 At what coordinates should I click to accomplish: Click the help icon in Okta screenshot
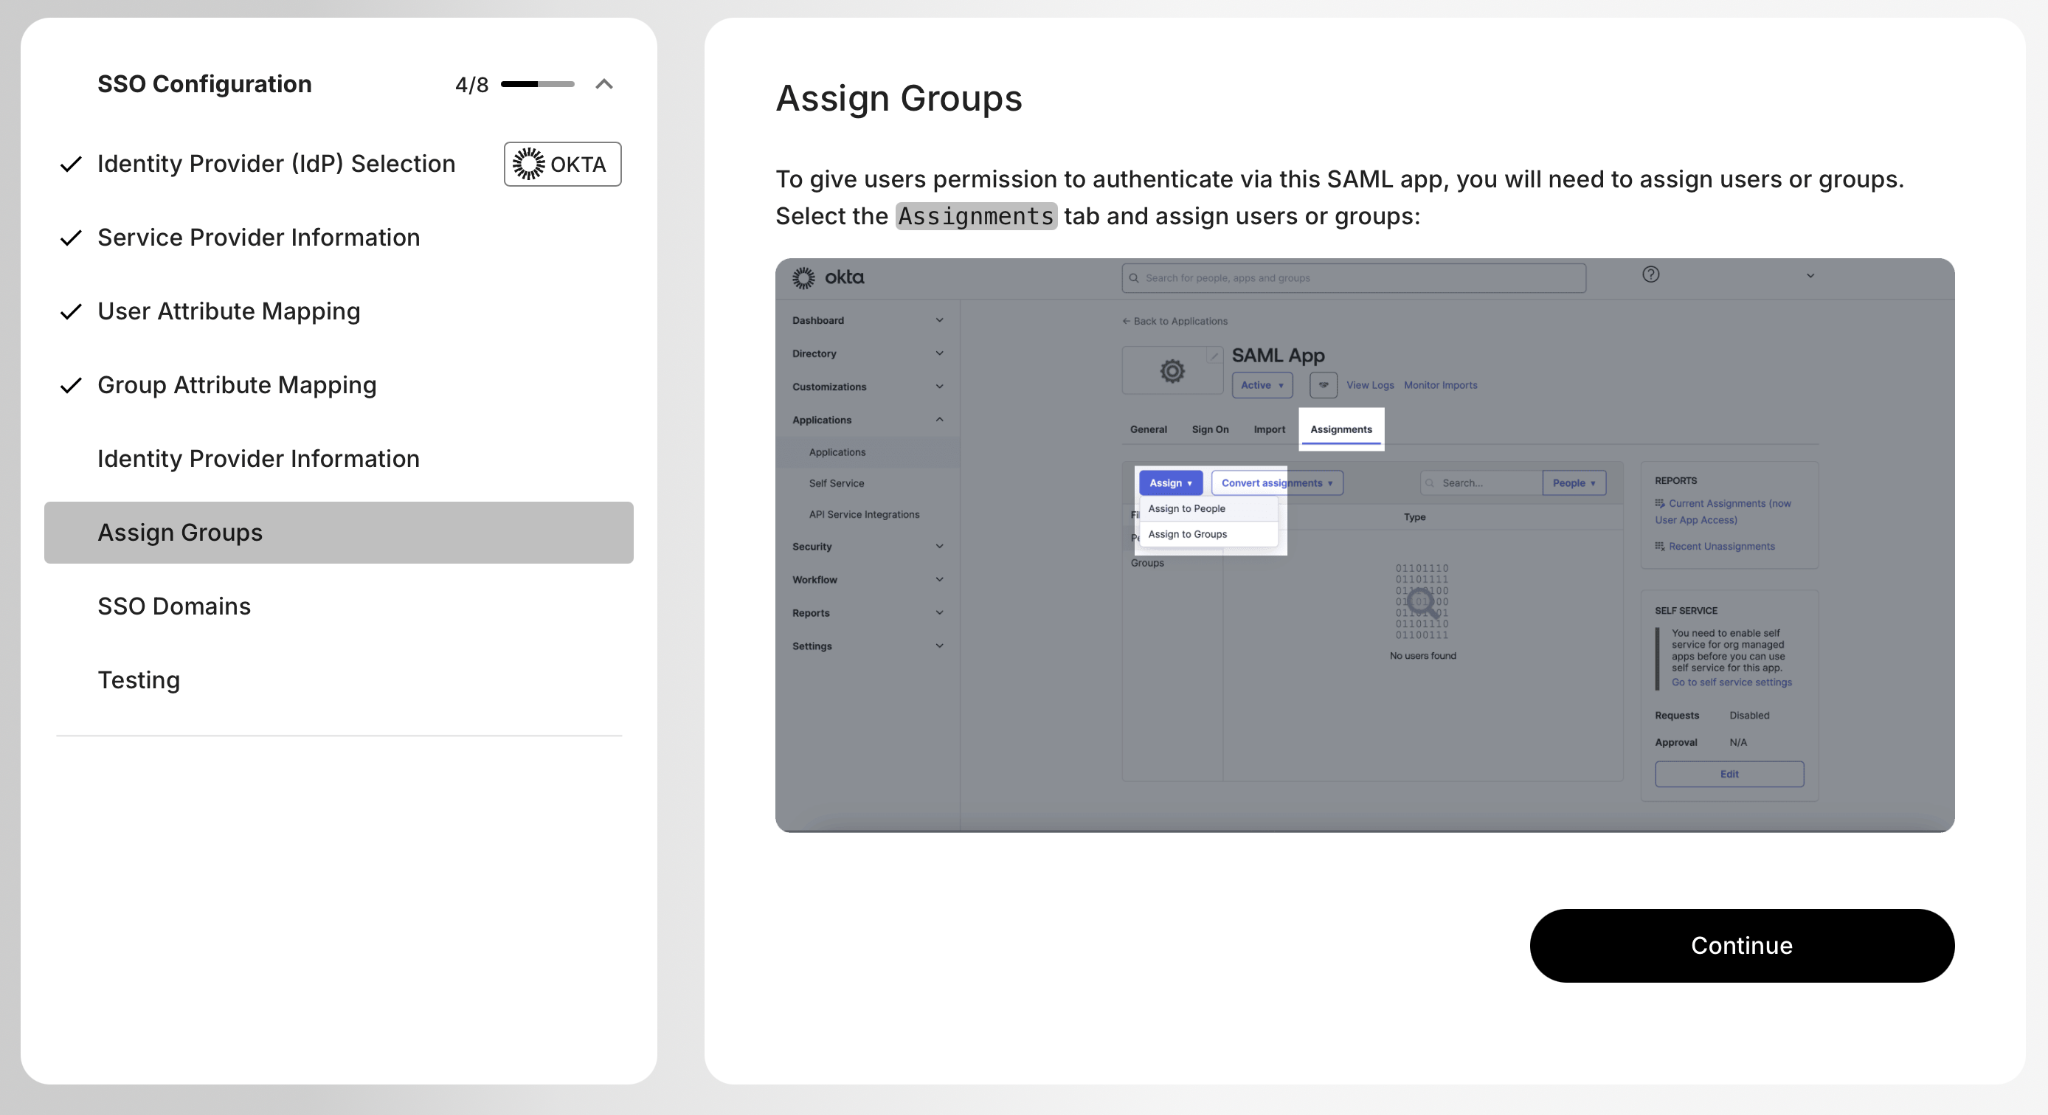1651,275
